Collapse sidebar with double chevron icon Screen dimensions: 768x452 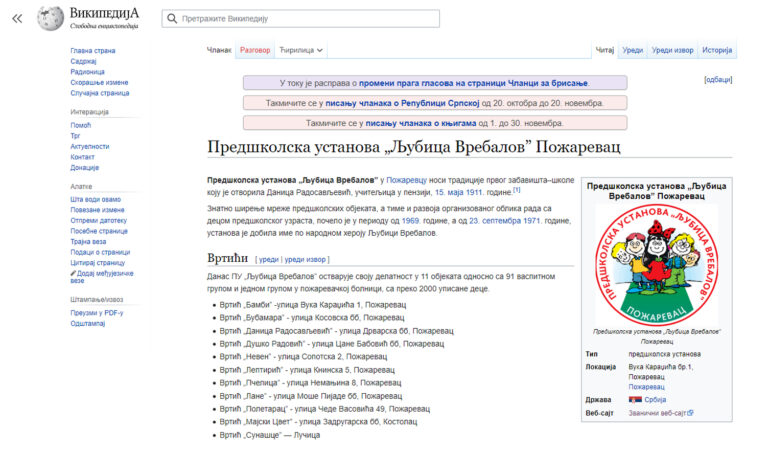pos(17,19)
